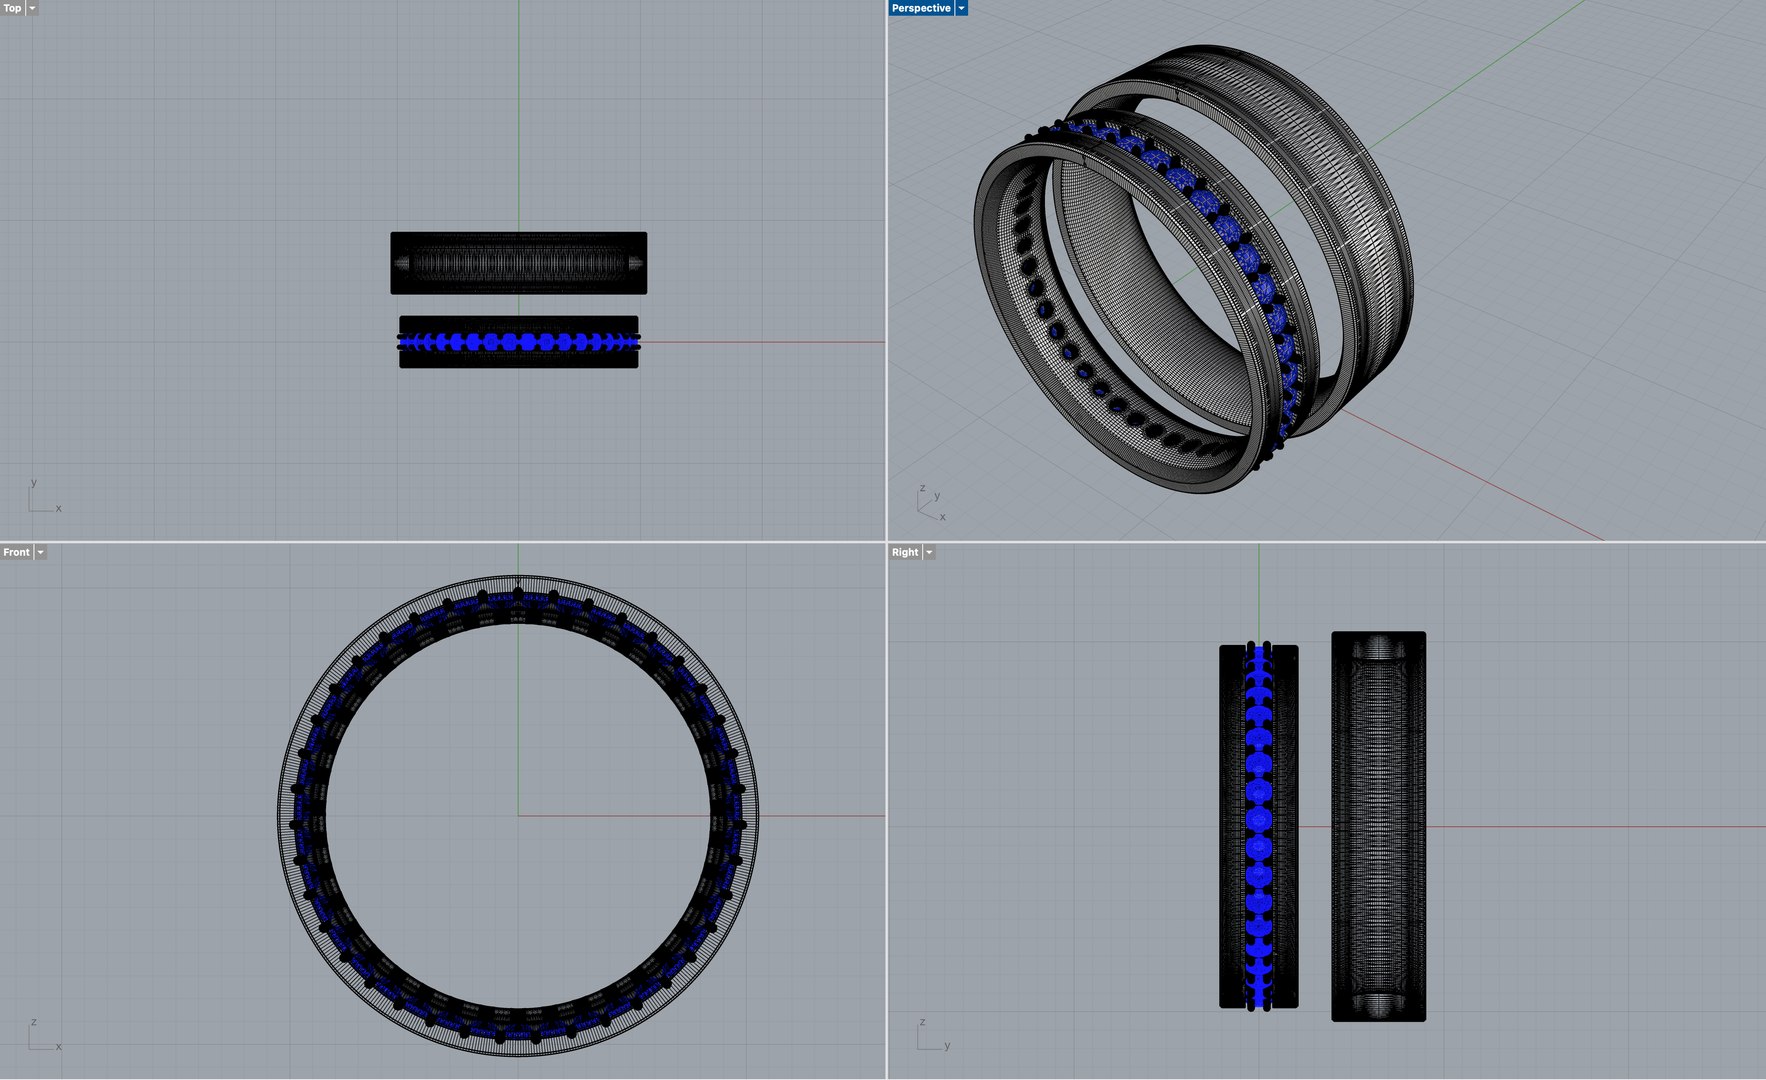The image size is (1766, 1080).
Task: Activate the Top viewport title label
Action: coord(12,8)
